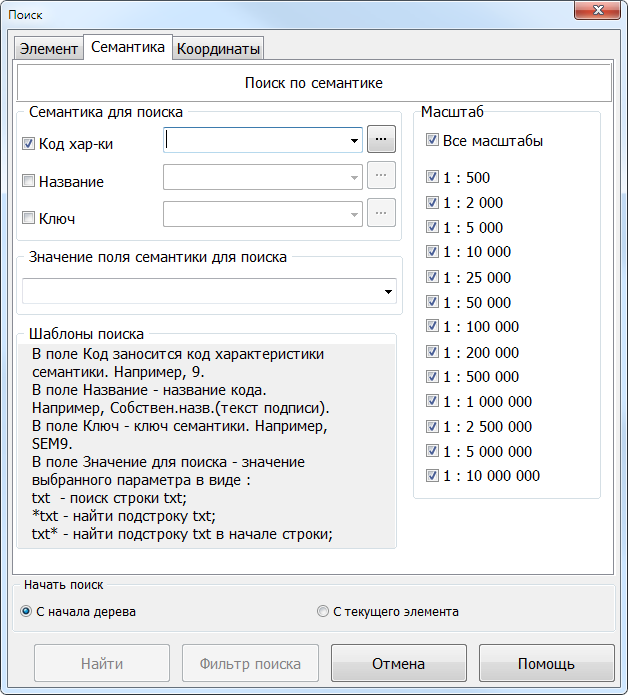Choose the С начала дерева radio option
The width and height of the screenshot is (628, 695).
pos(26,612)
